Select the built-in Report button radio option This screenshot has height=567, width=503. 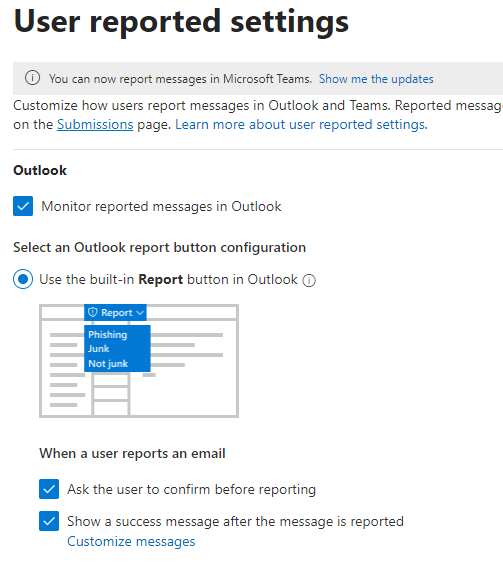(x=23, y=279)
